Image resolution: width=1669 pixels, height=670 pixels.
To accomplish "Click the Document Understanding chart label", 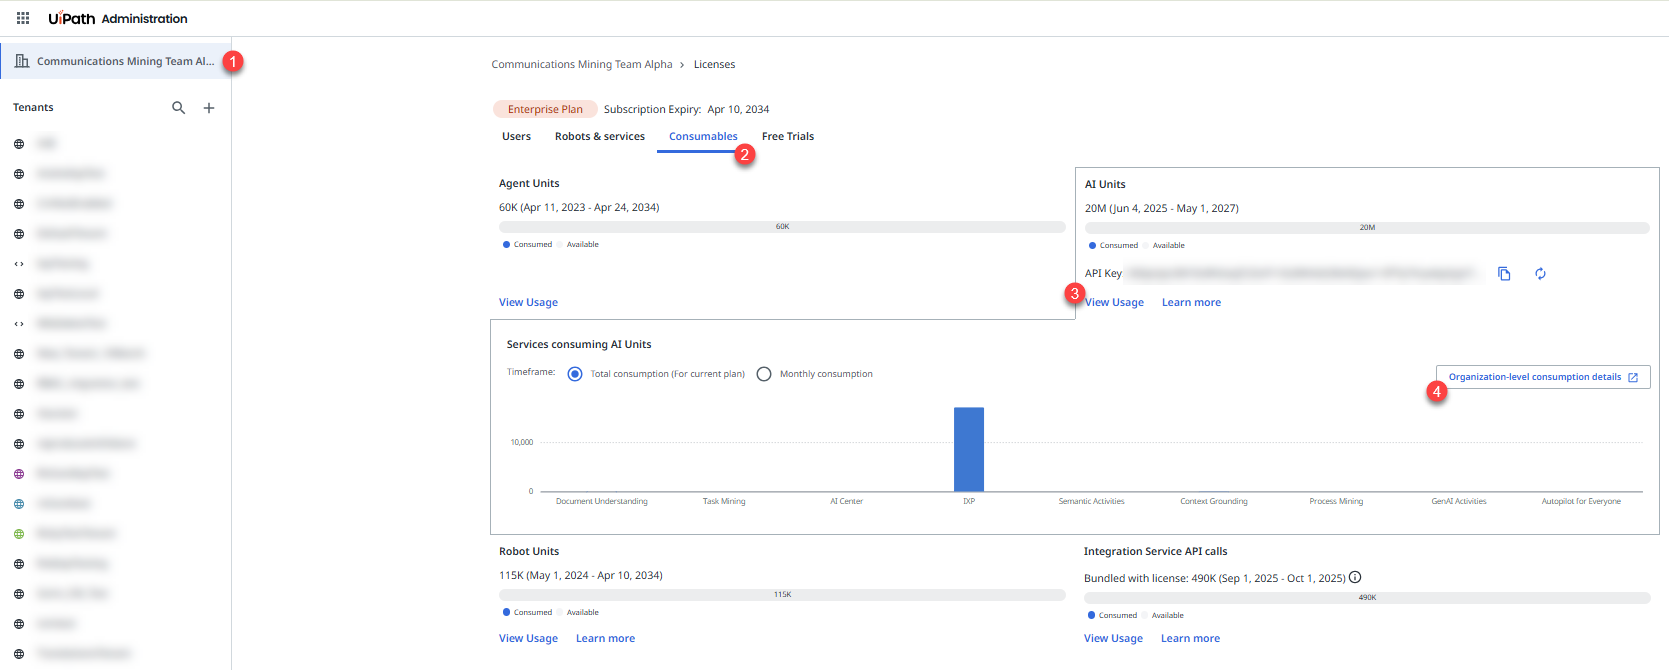I will (x=602, y=501).
